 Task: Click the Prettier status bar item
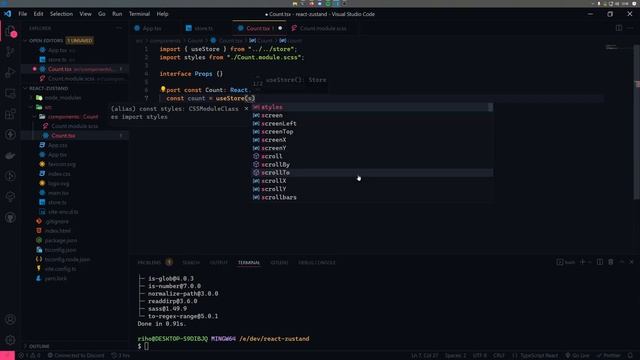[608, 356]
